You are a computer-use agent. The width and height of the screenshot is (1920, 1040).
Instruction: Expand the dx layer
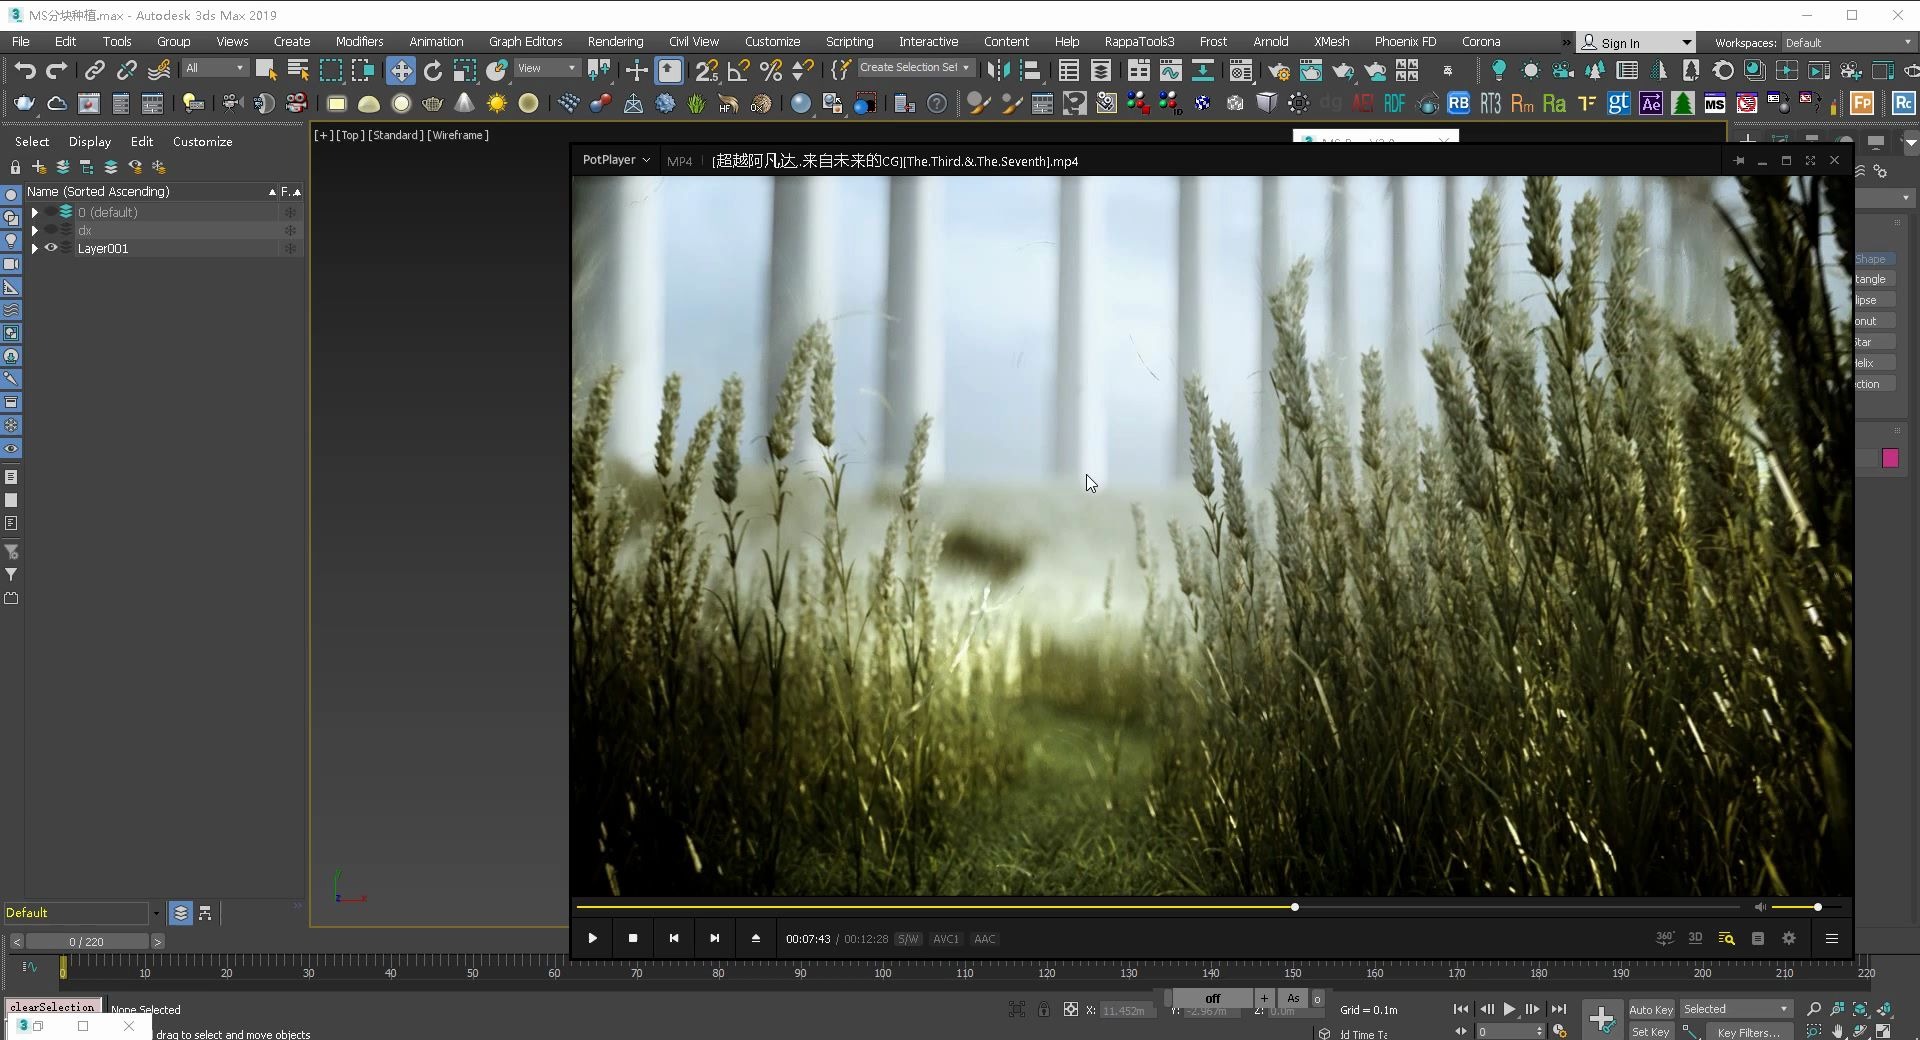pyautogui.click(x=35, y=230)
